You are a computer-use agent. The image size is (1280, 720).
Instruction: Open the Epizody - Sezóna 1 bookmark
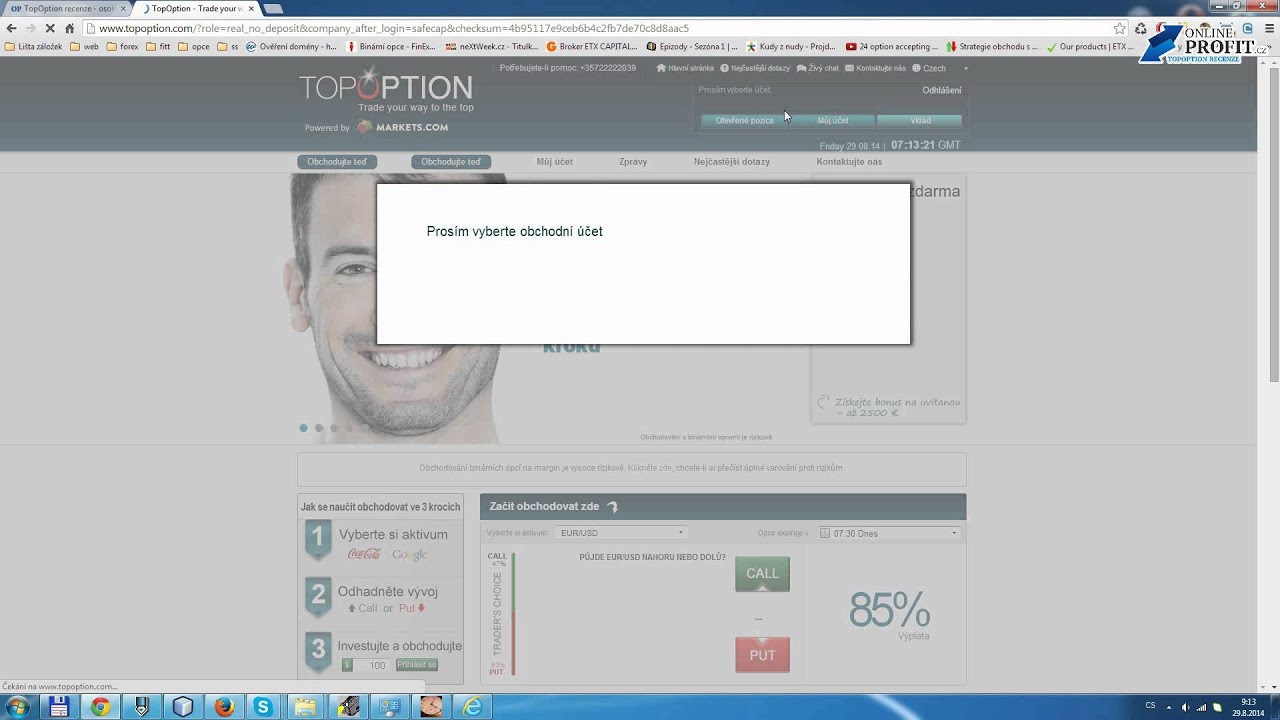click(692, 46)
